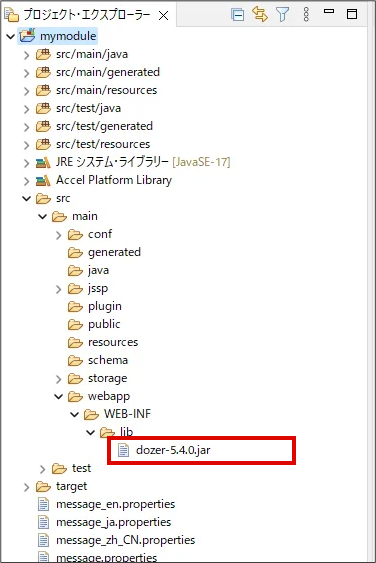Expand the test folder

(43, 469)
